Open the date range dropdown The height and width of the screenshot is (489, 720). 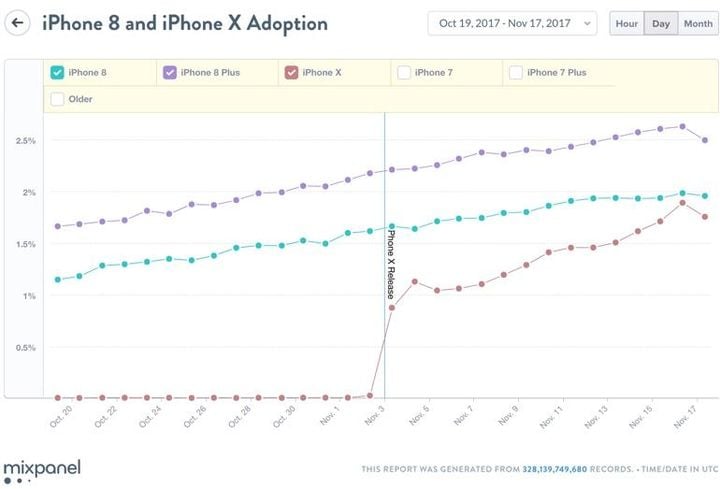[512, 23]
